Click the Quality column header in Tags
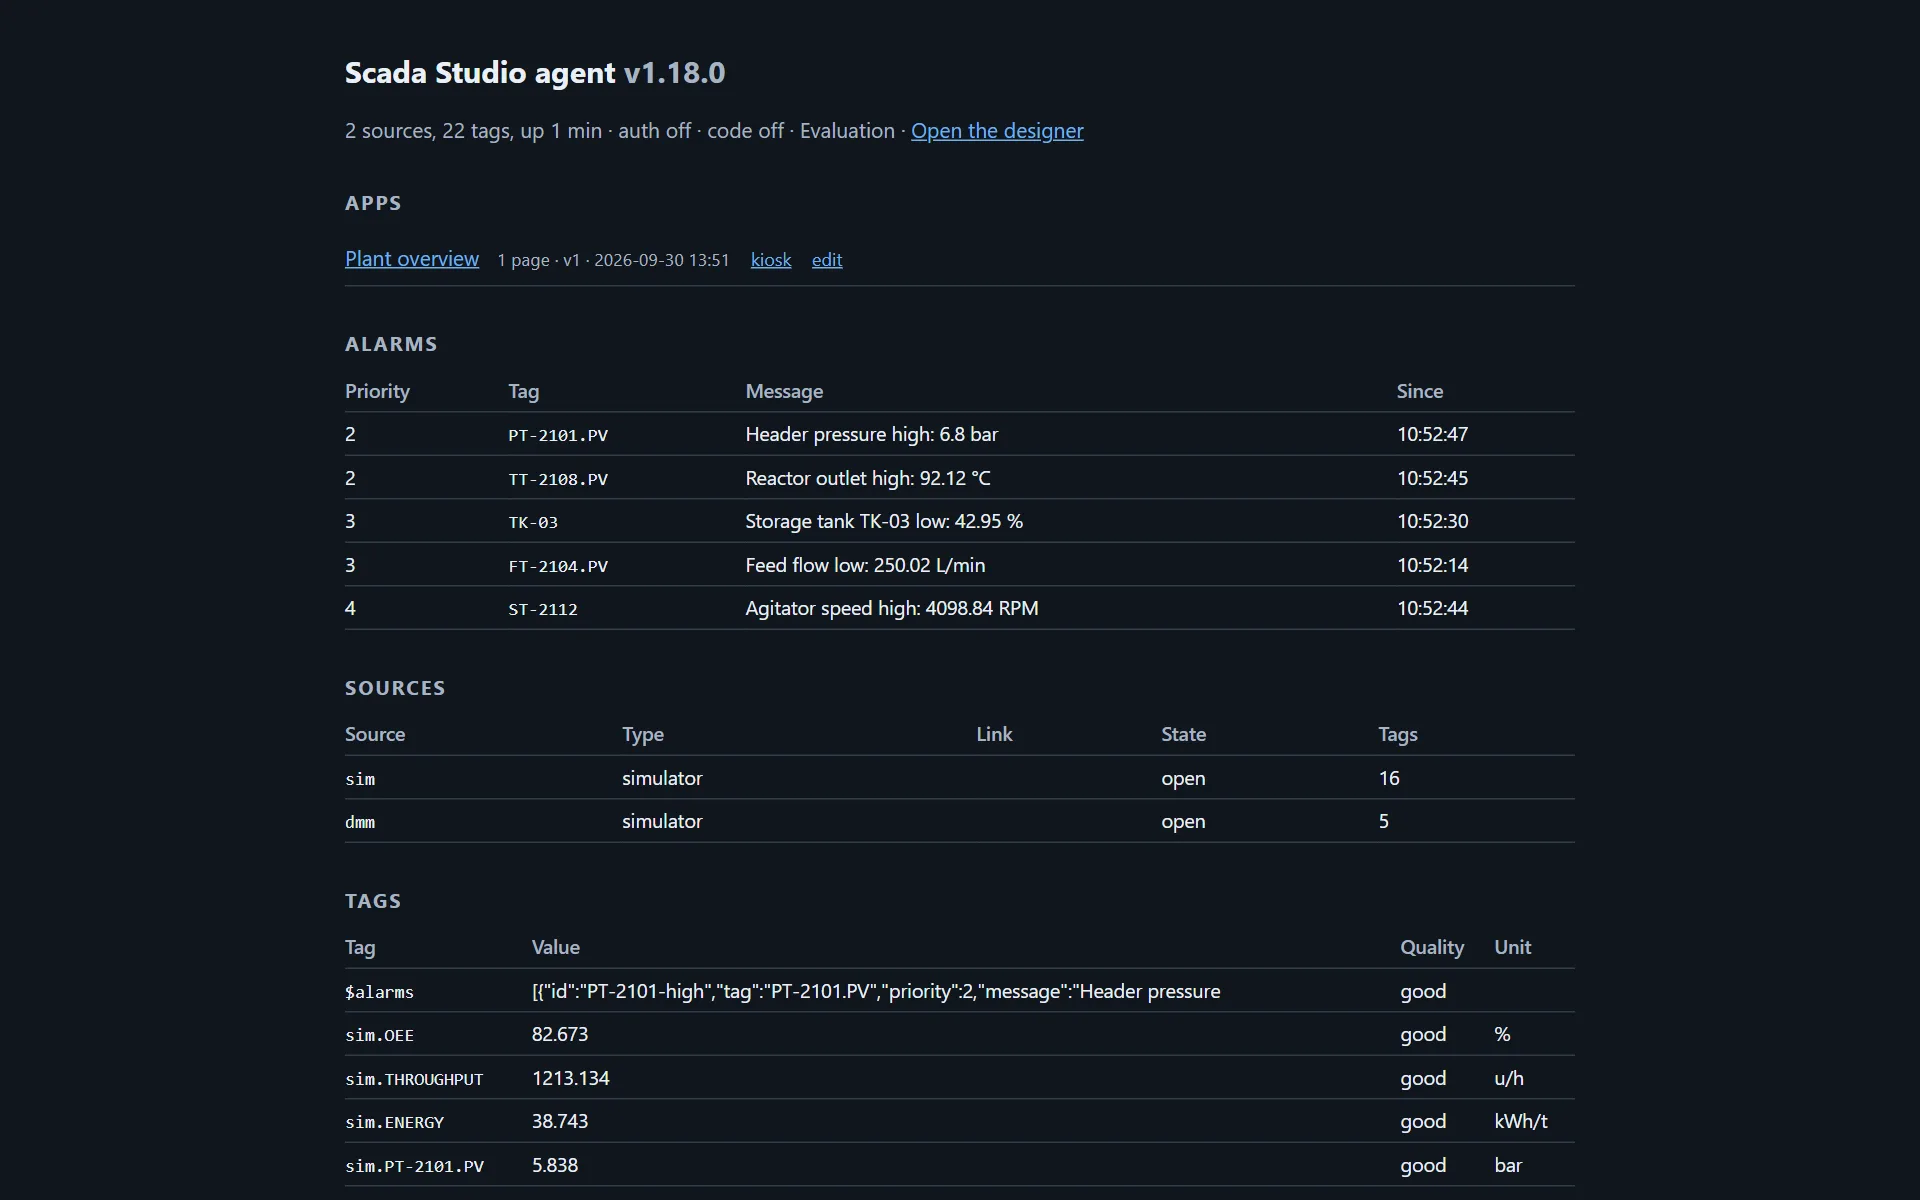 coord(1432,947)
